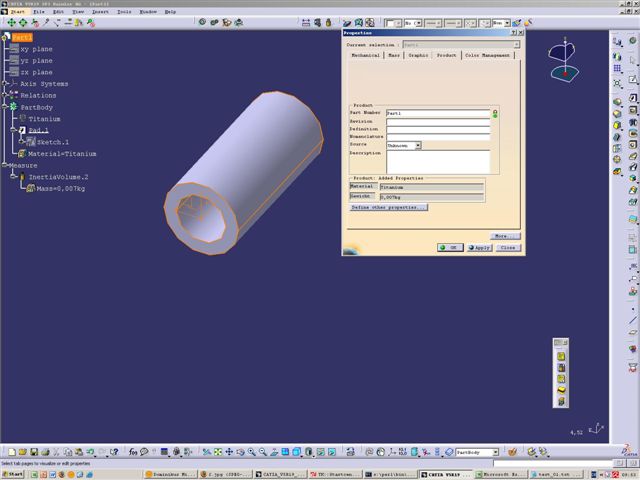Select the Rotate view tool
Viewport: 640px width, 480px height.
pos(240,452)
